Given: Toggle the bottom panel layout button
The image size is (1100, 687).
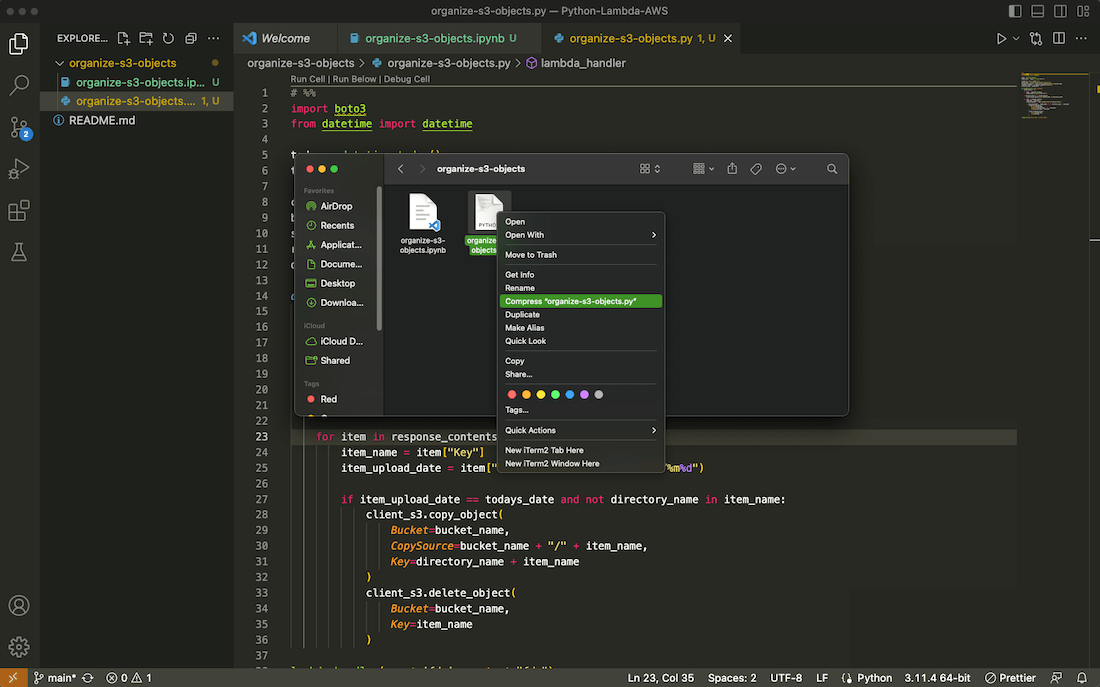Looking at the screenshot, I should pyautogui.click(x=1038, y=11).
